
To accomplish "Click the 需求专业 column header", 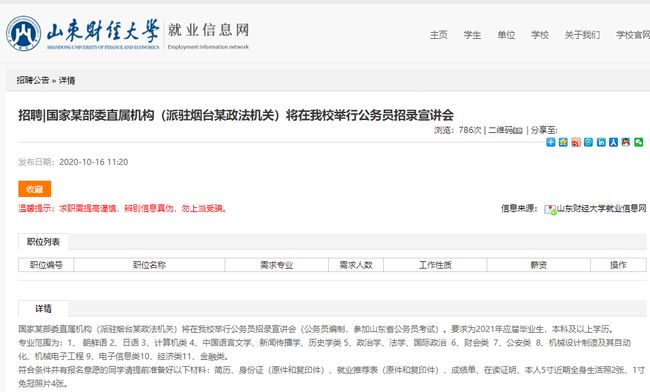I will pos(276,265).
